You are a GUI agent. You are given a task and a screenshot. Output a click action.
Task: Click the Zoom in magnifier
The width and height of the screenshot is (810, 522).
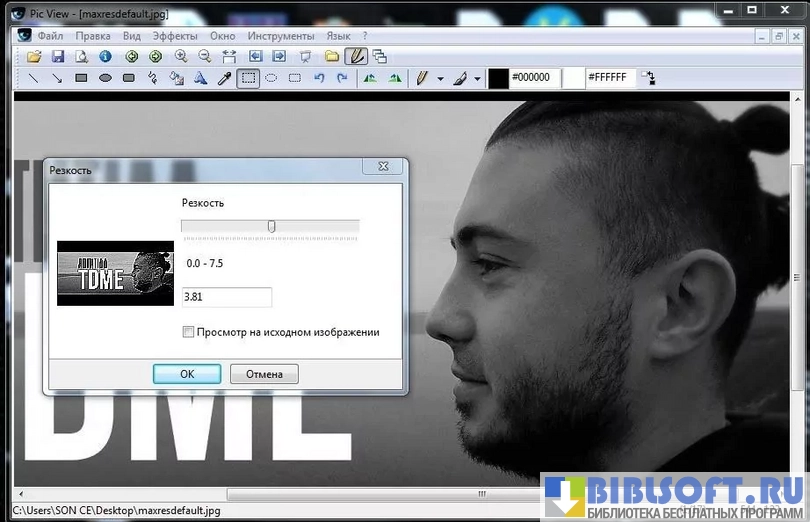pos(181,56)
